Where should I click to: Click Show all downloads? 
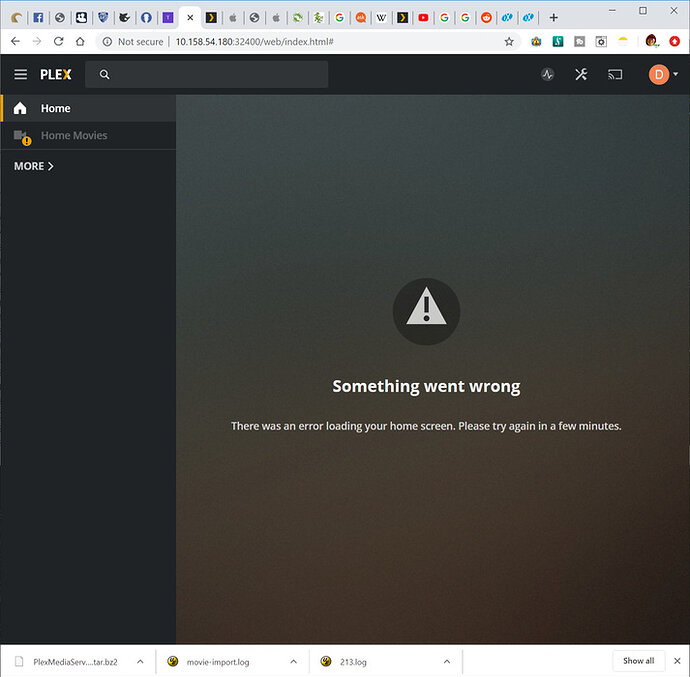[638, 661]
